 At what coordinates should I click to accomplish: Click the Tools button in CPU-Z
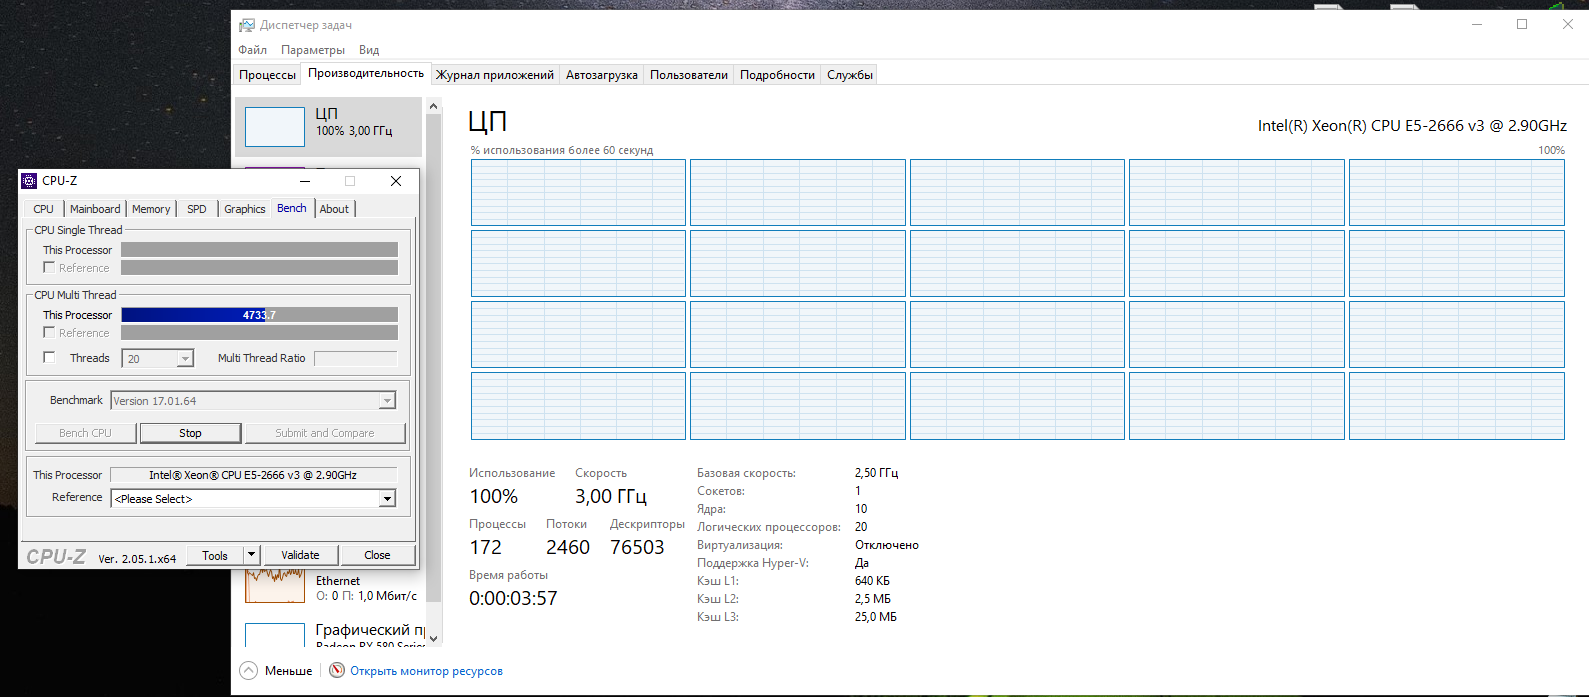215,555
